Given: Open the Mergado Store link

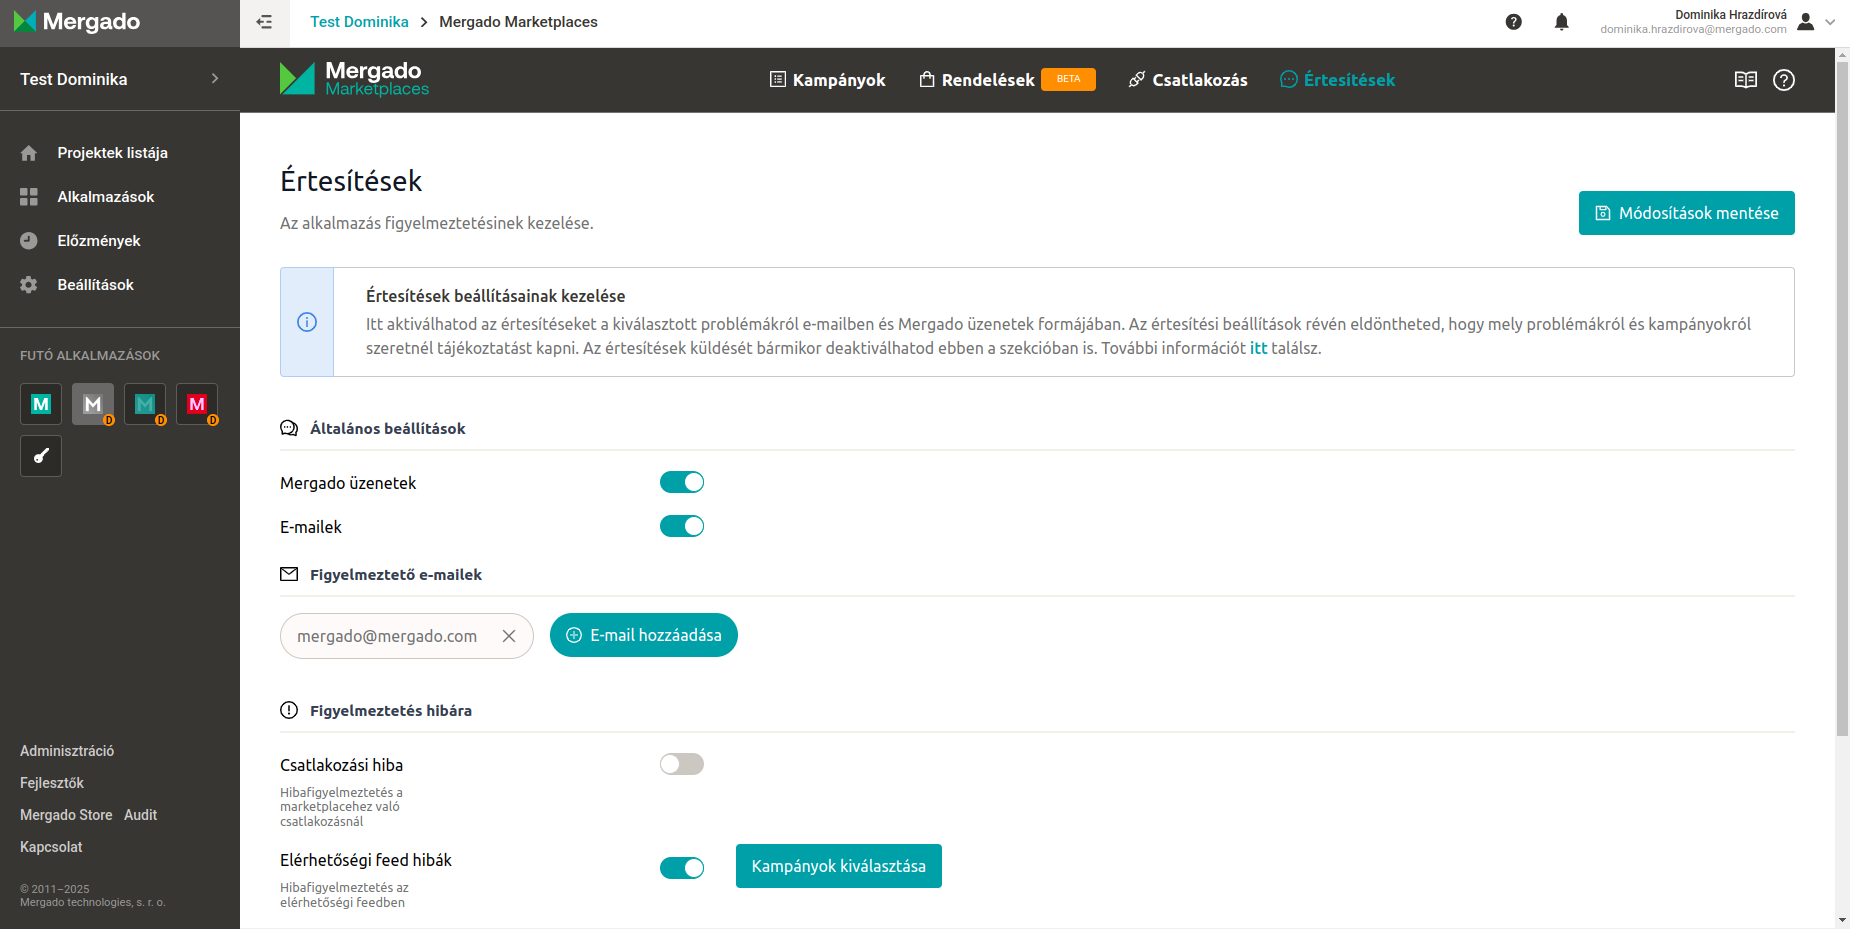Looking at the screenshot, I should 66,815.
